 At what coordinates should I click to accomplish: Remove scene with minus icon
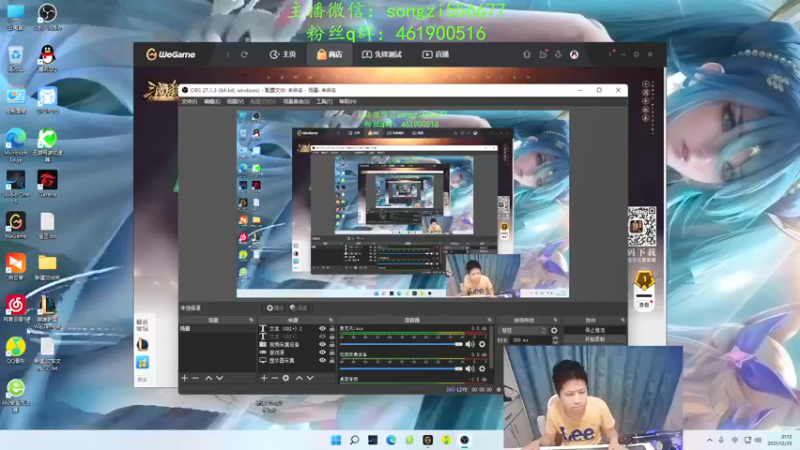click(x=195, y=378)
